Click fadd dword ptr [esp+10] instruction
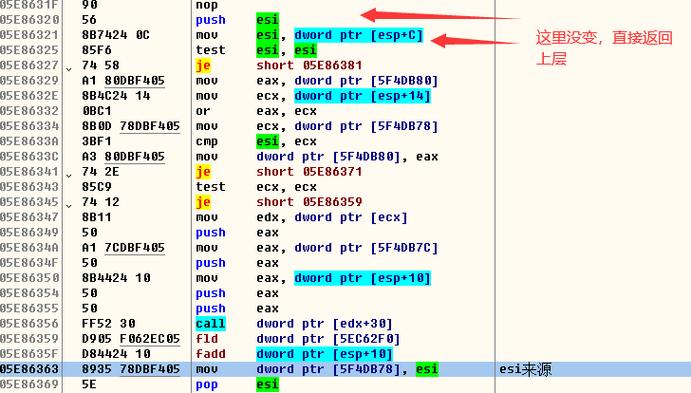 tap(294, 354)
